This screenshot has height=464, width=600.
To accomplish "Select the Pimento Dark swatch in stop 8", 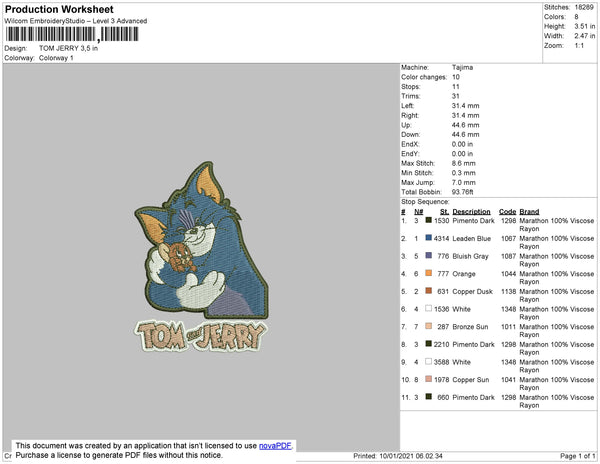I will point(429,344).
